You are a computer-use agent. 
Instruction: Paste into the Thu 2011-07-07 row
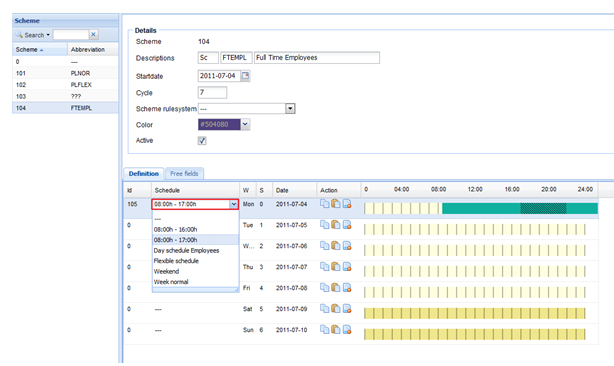pyautogui.click(x=336, y=267)
